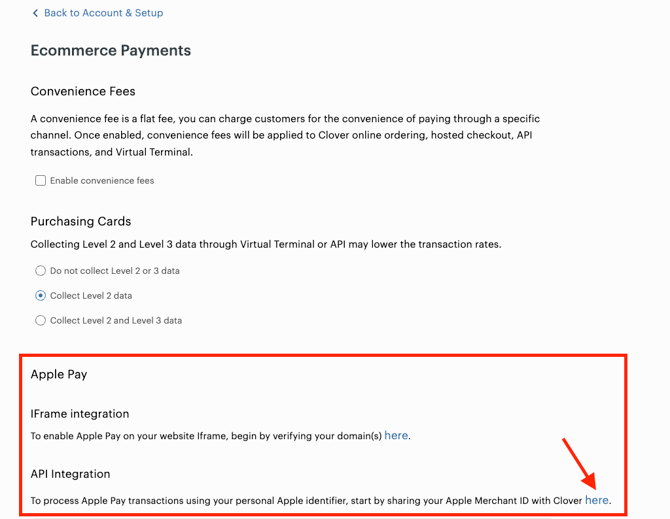Click the 'Do not collect Level 2 or 3 data' label text
The height and width of the screenshot is (519, 670).
click(115, 271)
